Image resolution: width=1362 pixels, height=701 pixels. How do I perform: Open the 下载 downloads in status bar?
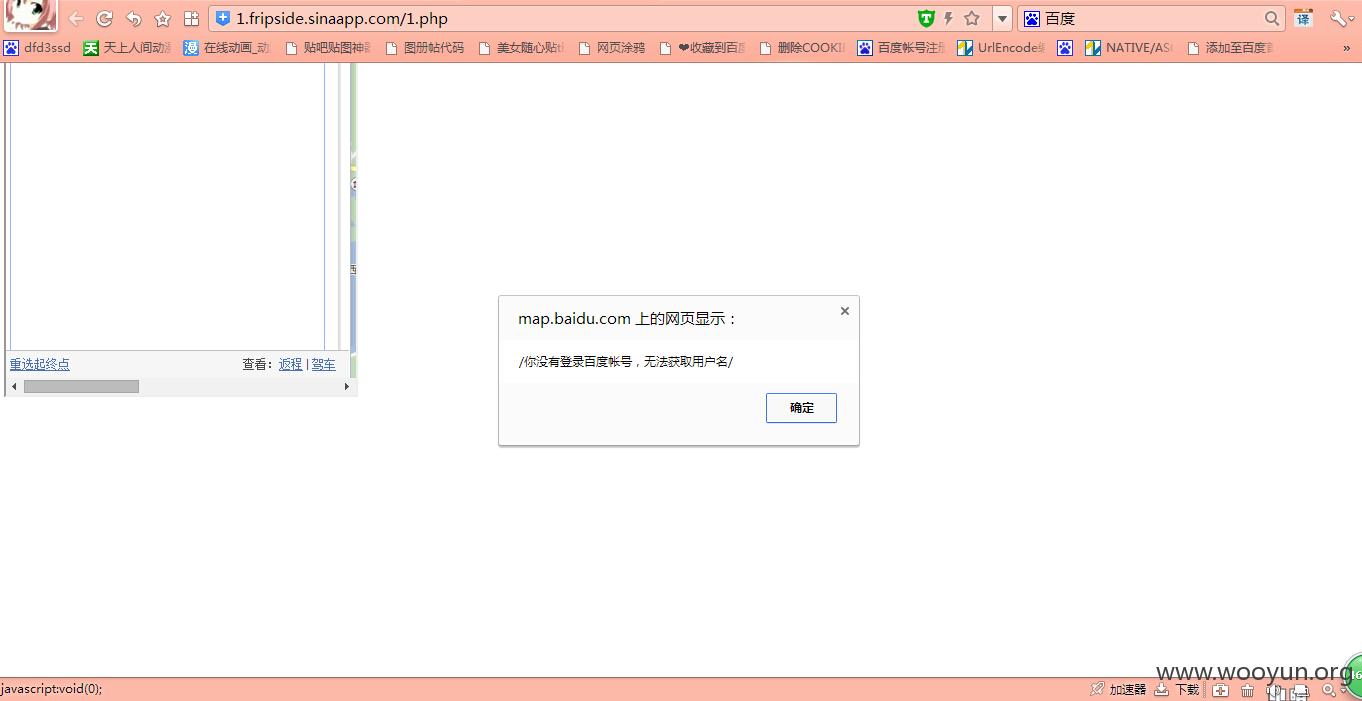[1177, 689]
